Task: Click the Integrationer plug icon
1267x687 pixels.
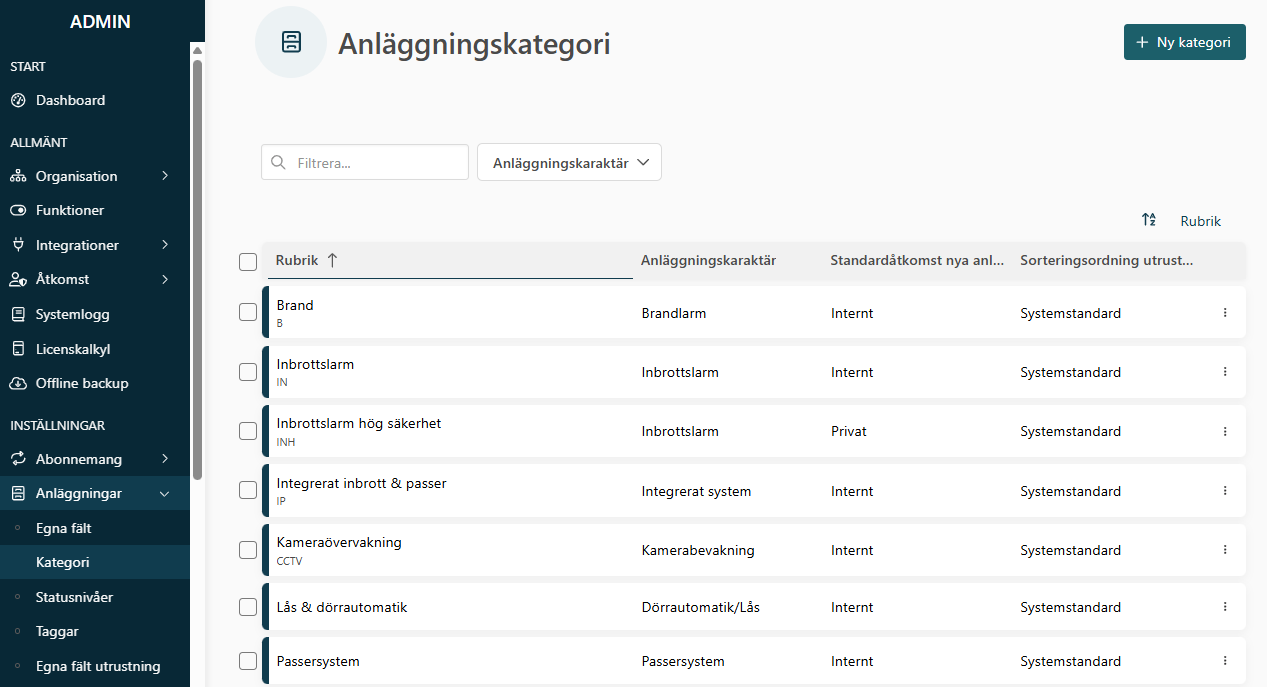Action: click(18, 245)
